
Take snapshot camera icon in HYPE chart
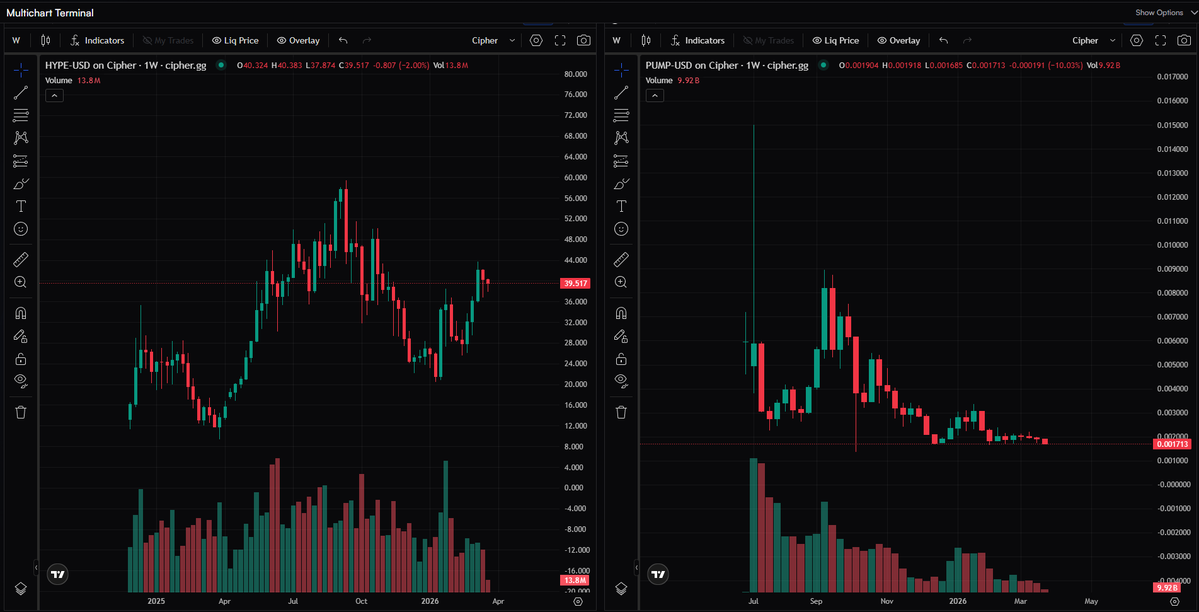(x=583, y=41)
